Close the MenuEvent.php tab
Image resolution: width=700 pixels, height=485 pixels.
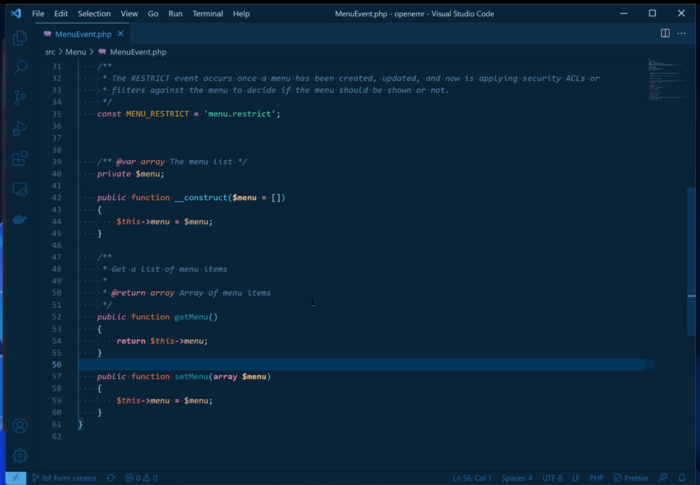pyautogui.click(x=123, y=34)
